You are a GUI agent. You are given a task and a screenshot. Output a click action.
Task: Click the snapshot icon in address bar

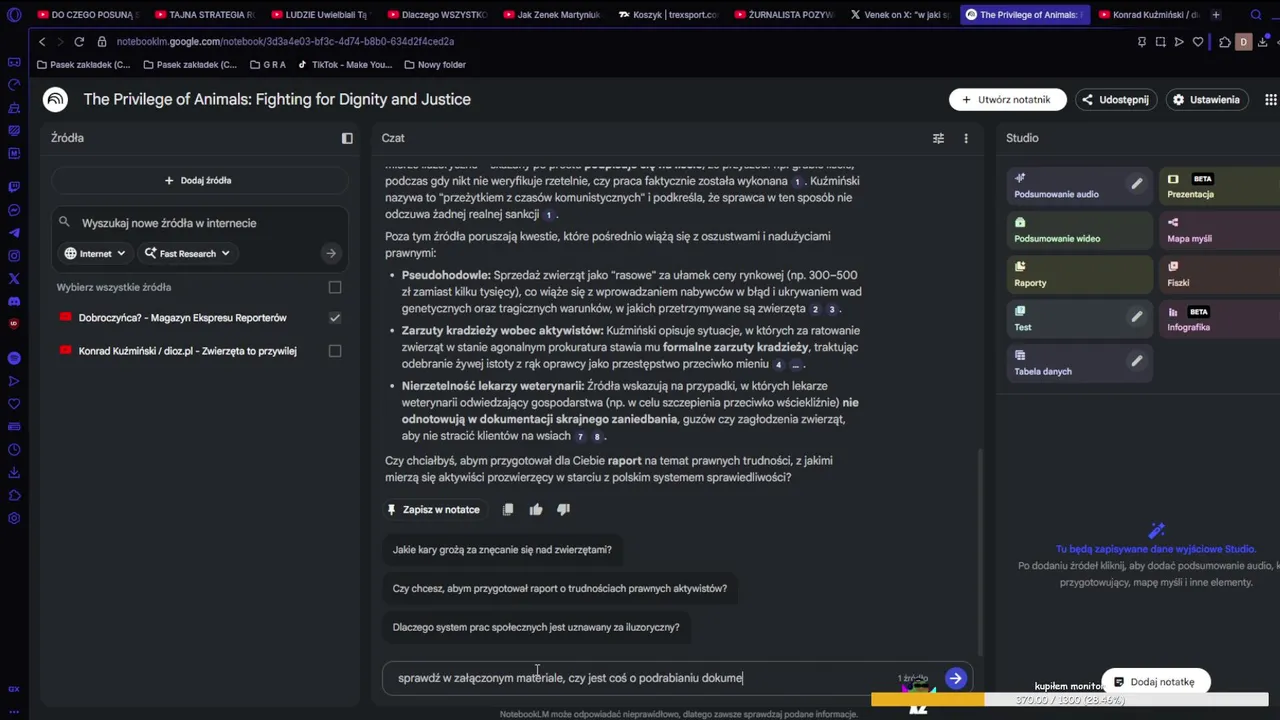point(1160,42)
